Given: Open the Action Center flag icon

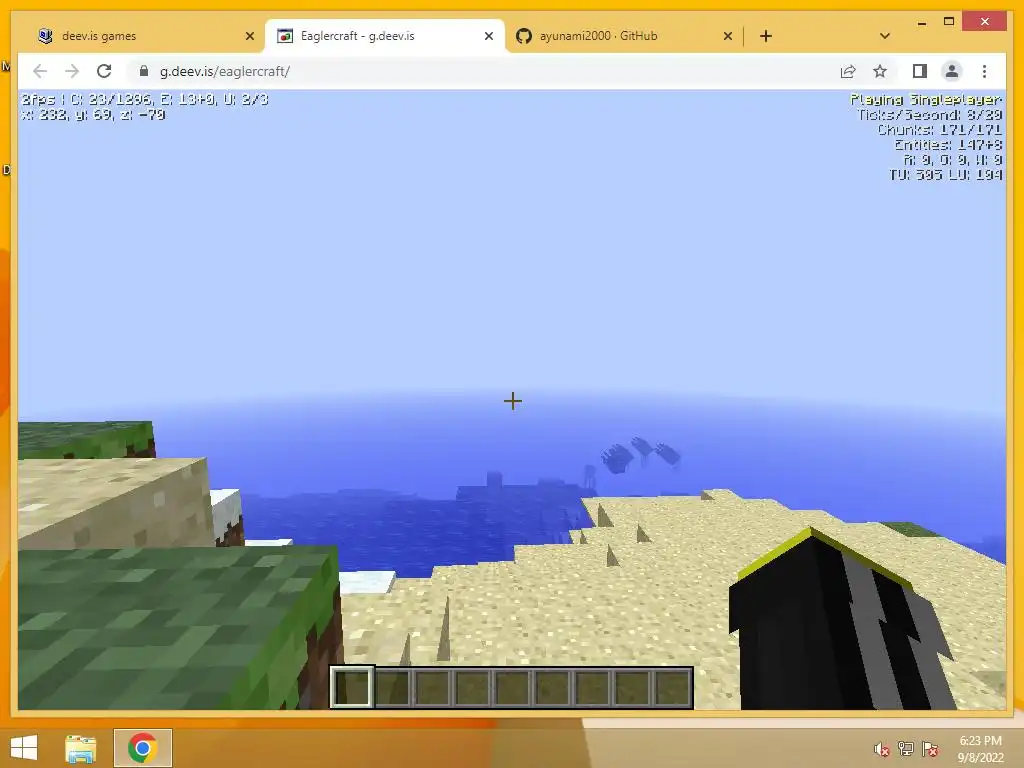Looking at the screenshot, I should click(930, 749).
